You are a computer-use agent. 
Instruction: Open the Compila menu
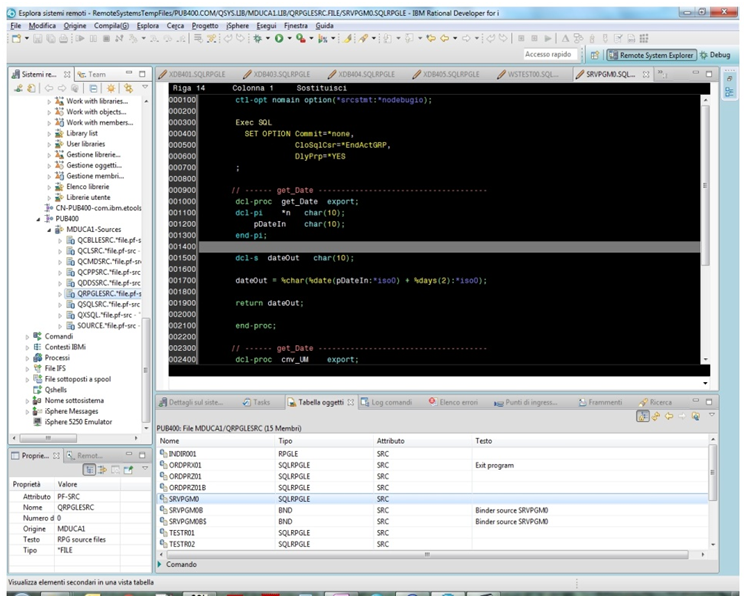tap(111, 26)
